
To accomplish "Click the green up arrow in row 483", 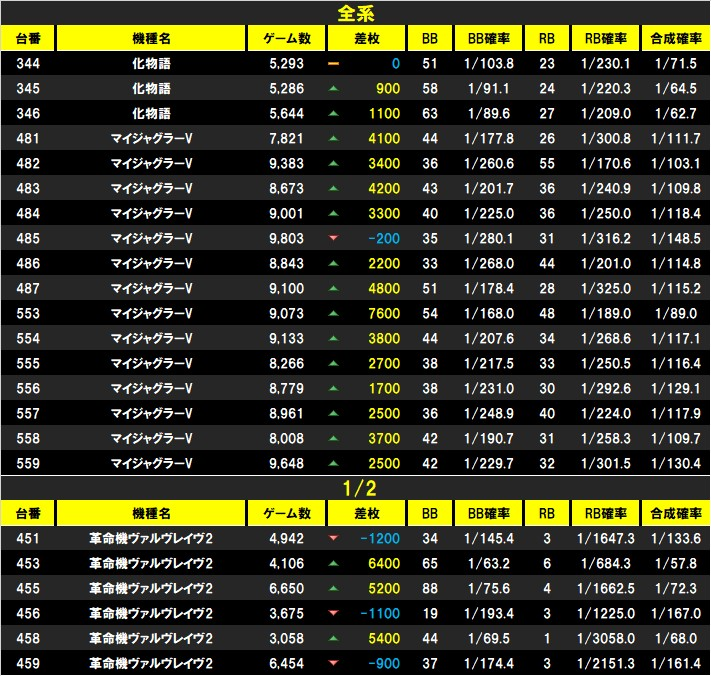I will click(x=333, y=188).
